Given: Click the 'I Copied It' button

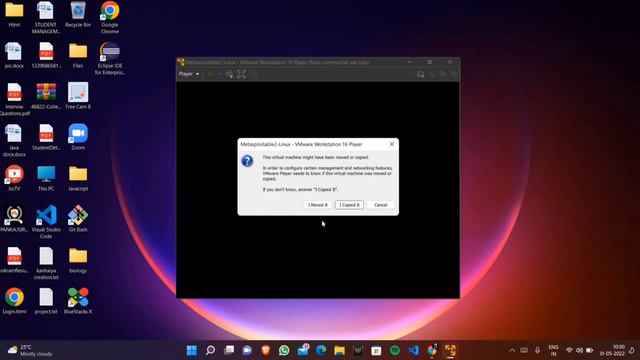Looking at the screenshot, I should coord(349,205).
